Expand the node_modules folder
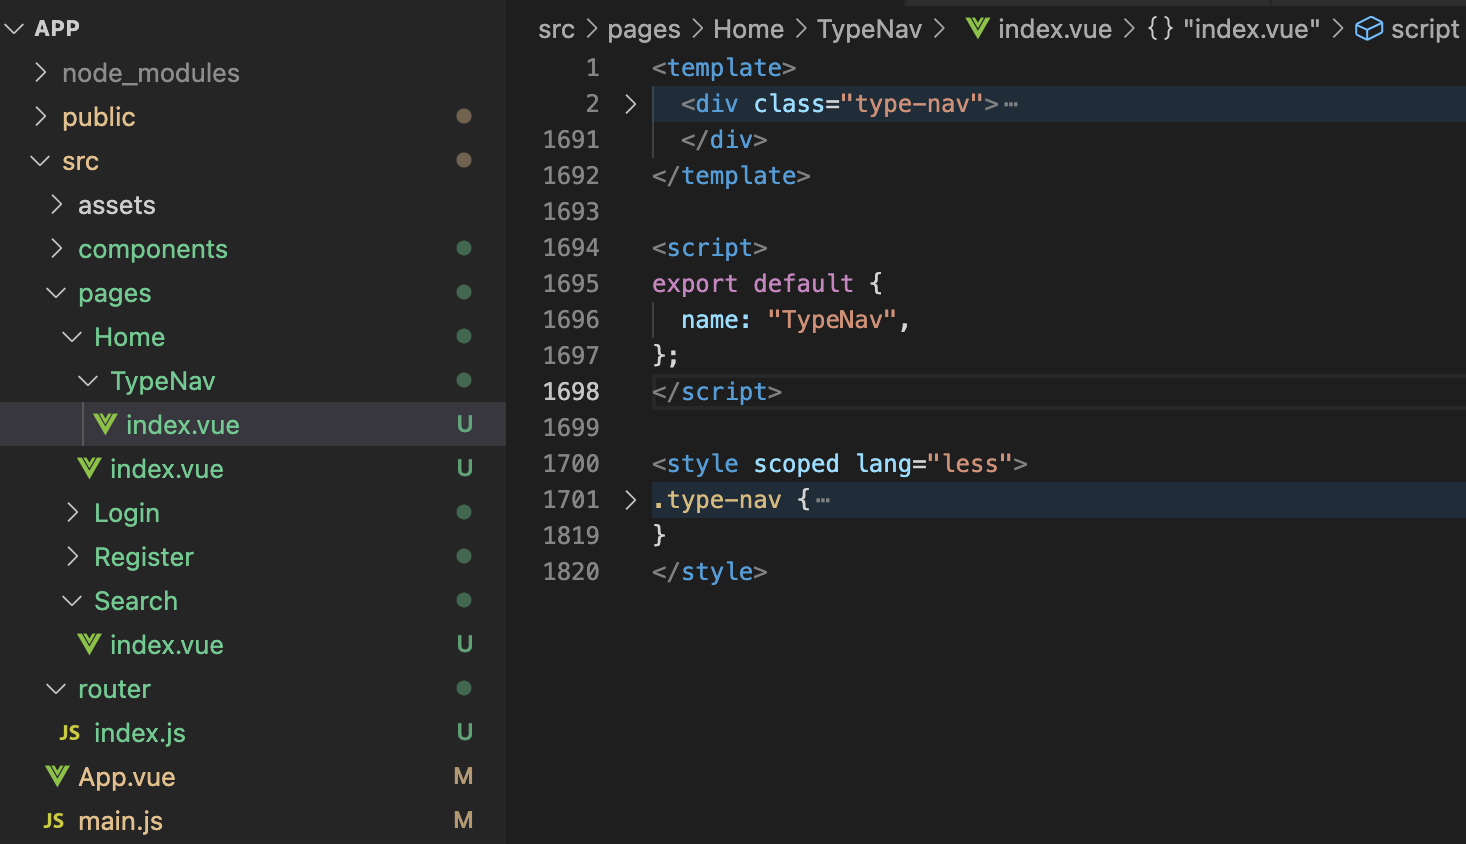 coord(41,73)
